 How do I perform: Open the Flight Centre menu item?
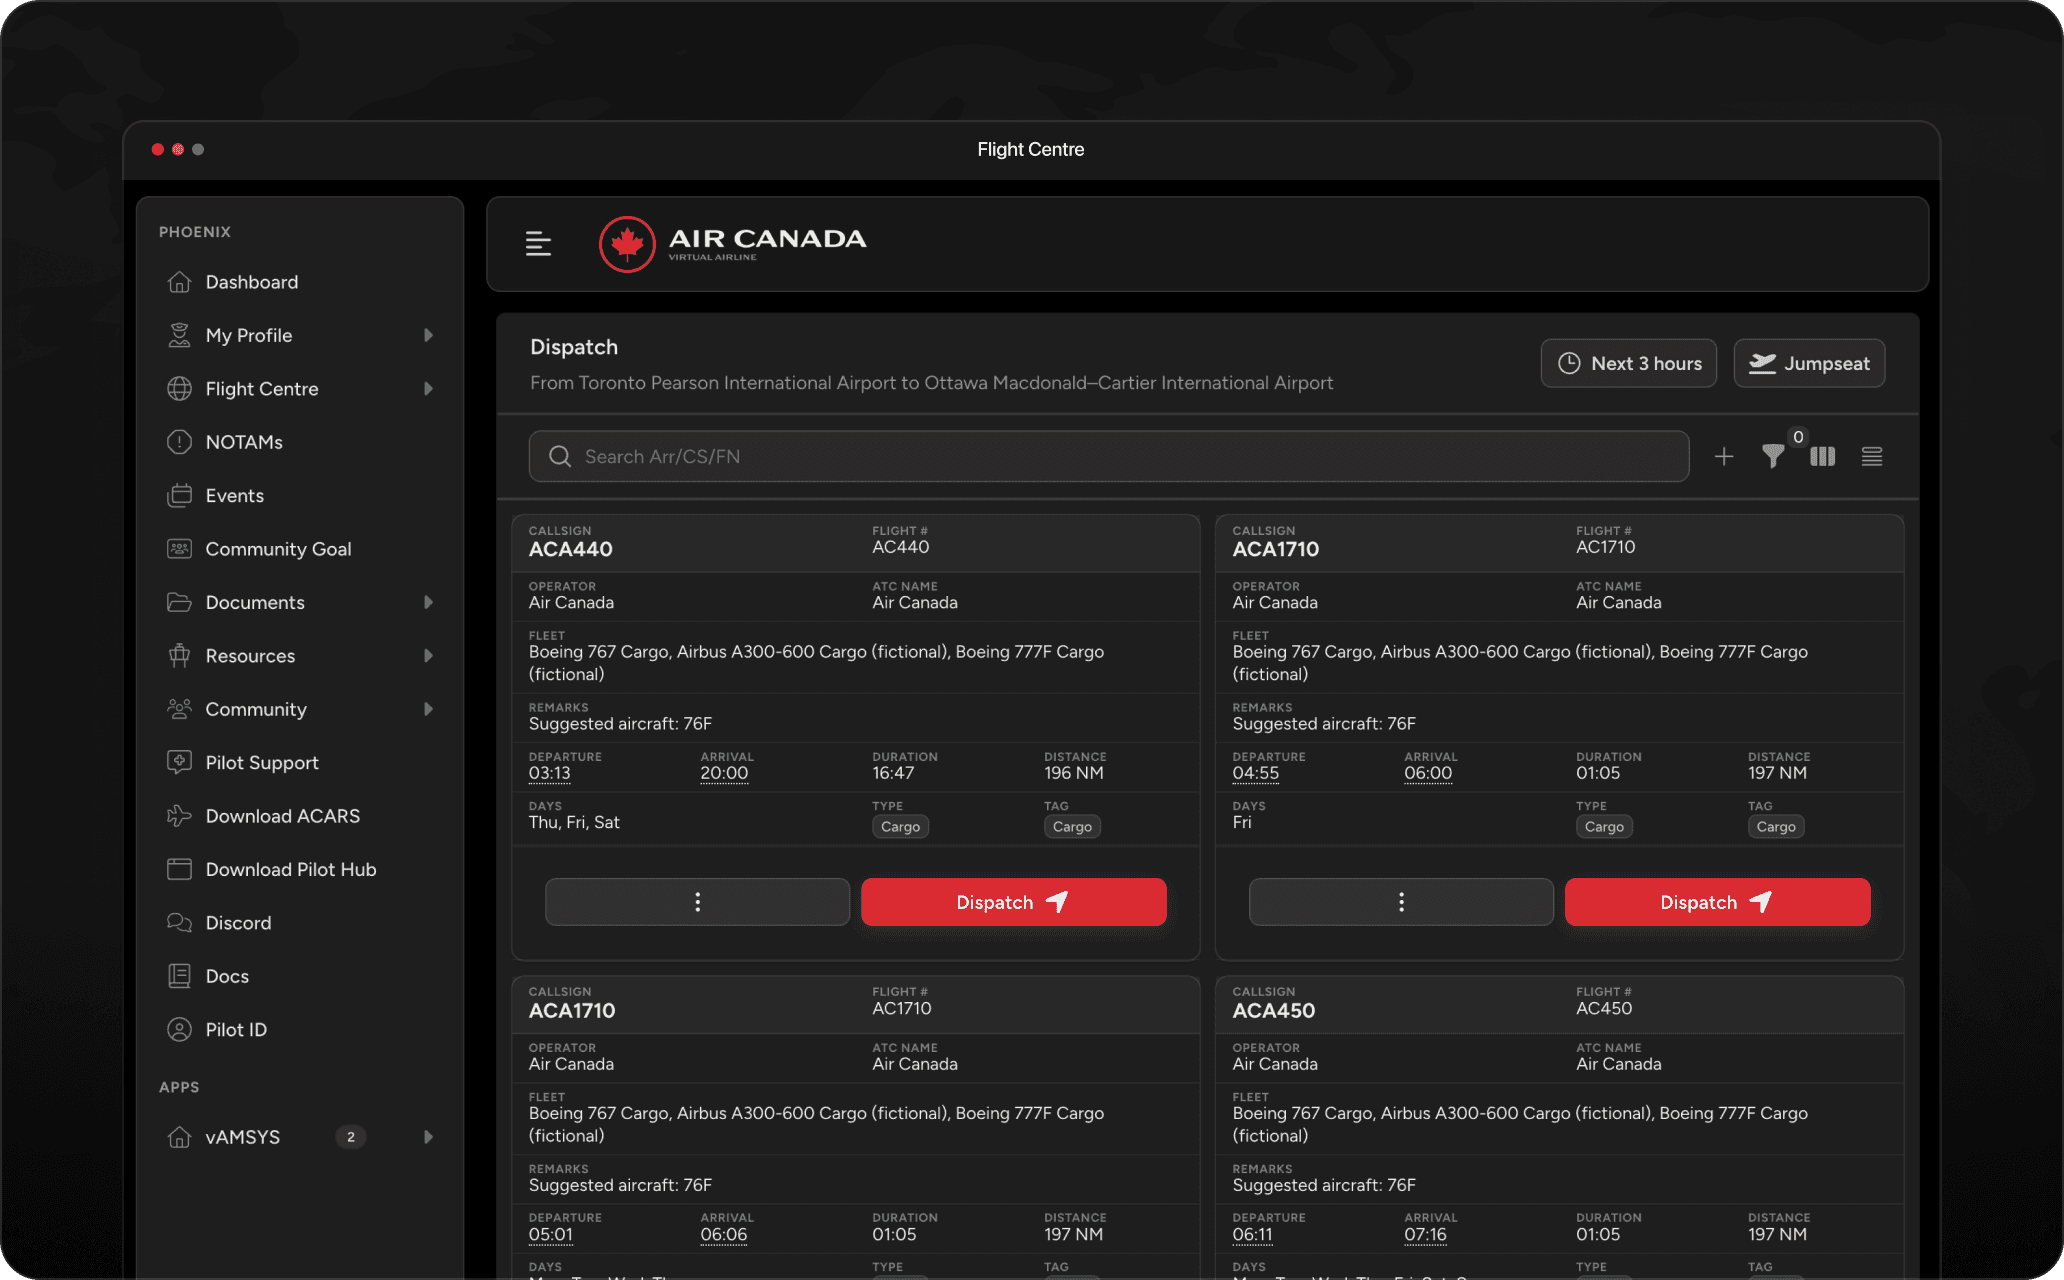262,388
